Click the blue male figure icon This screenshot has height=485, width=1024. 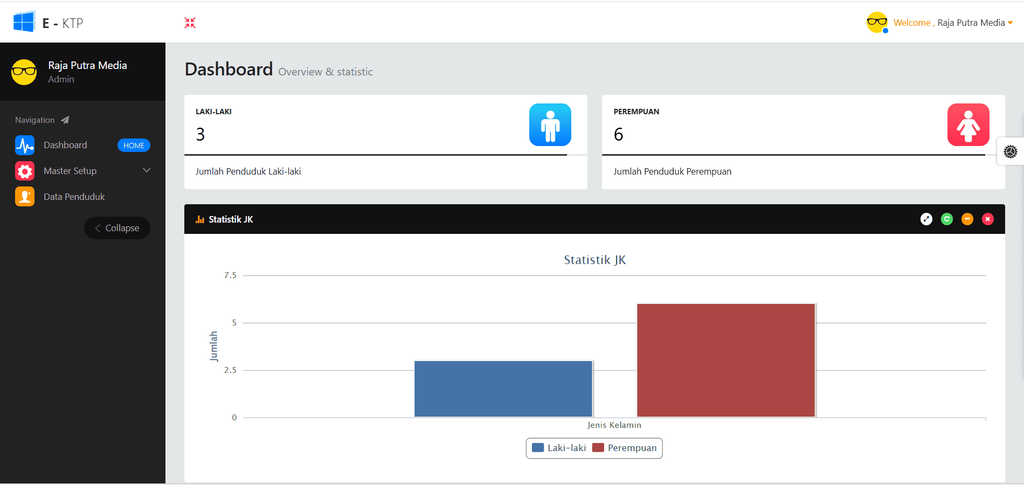550,125
